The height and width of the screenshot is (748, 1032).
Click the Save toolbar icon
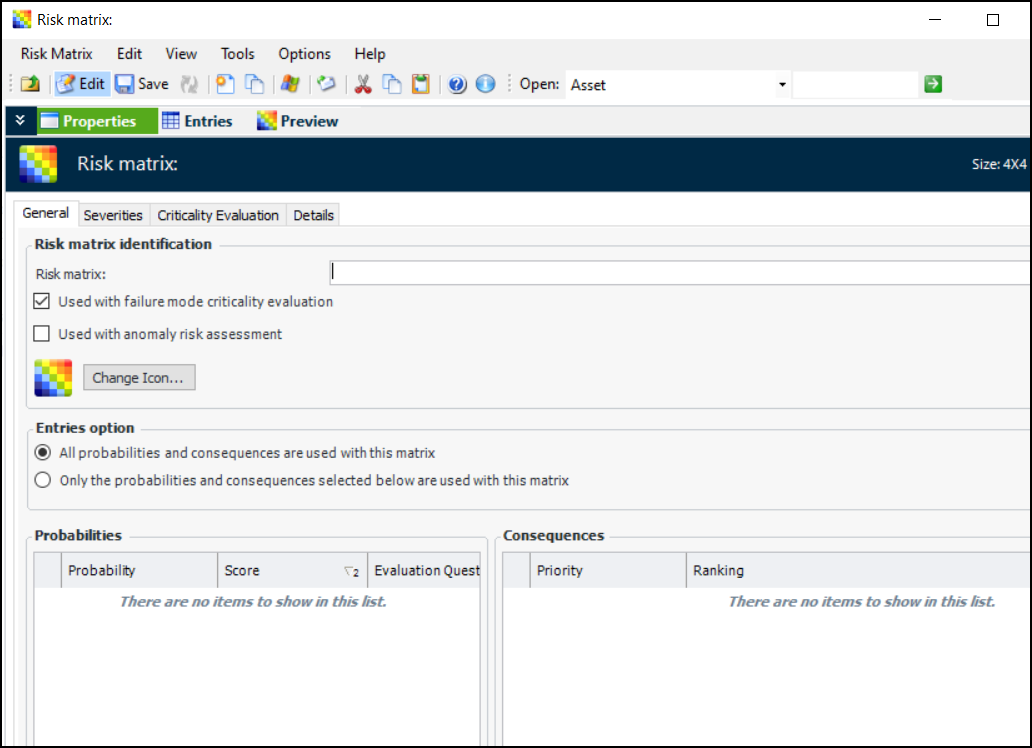point(141,84)
